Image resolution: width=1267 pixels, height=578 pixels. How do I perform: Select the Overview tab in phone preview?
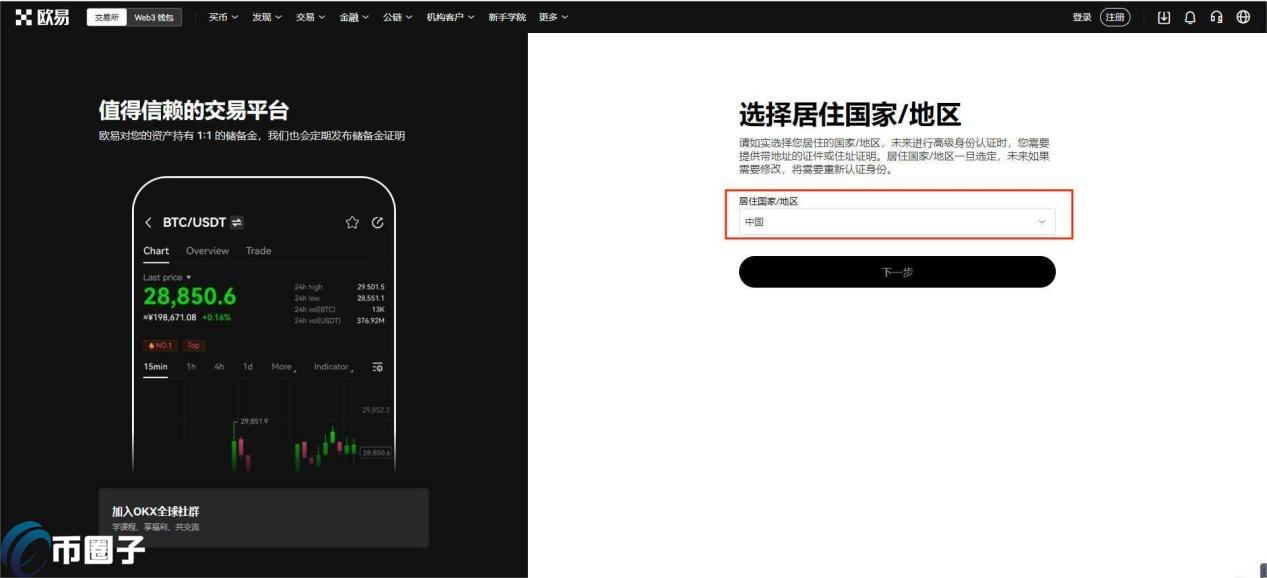207,251
